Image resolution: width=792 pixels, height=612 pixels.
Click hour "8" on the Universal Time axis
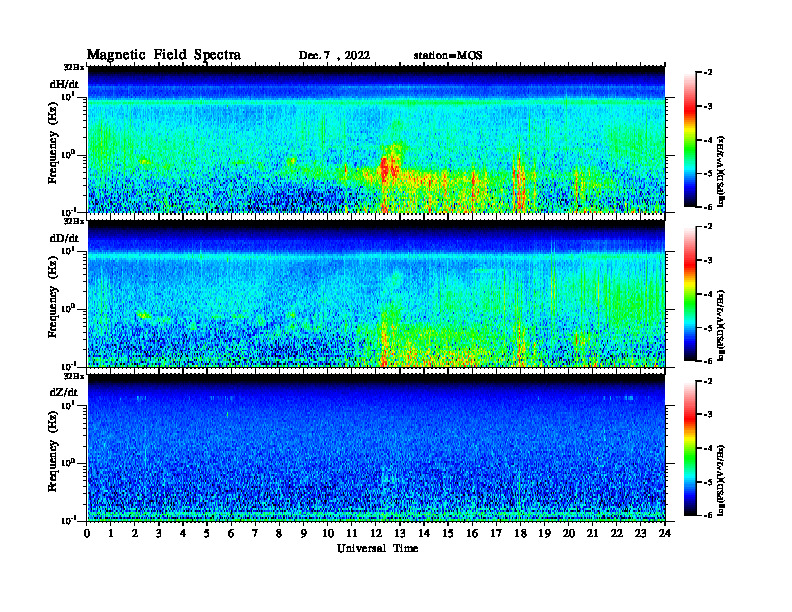click(279, 533)
